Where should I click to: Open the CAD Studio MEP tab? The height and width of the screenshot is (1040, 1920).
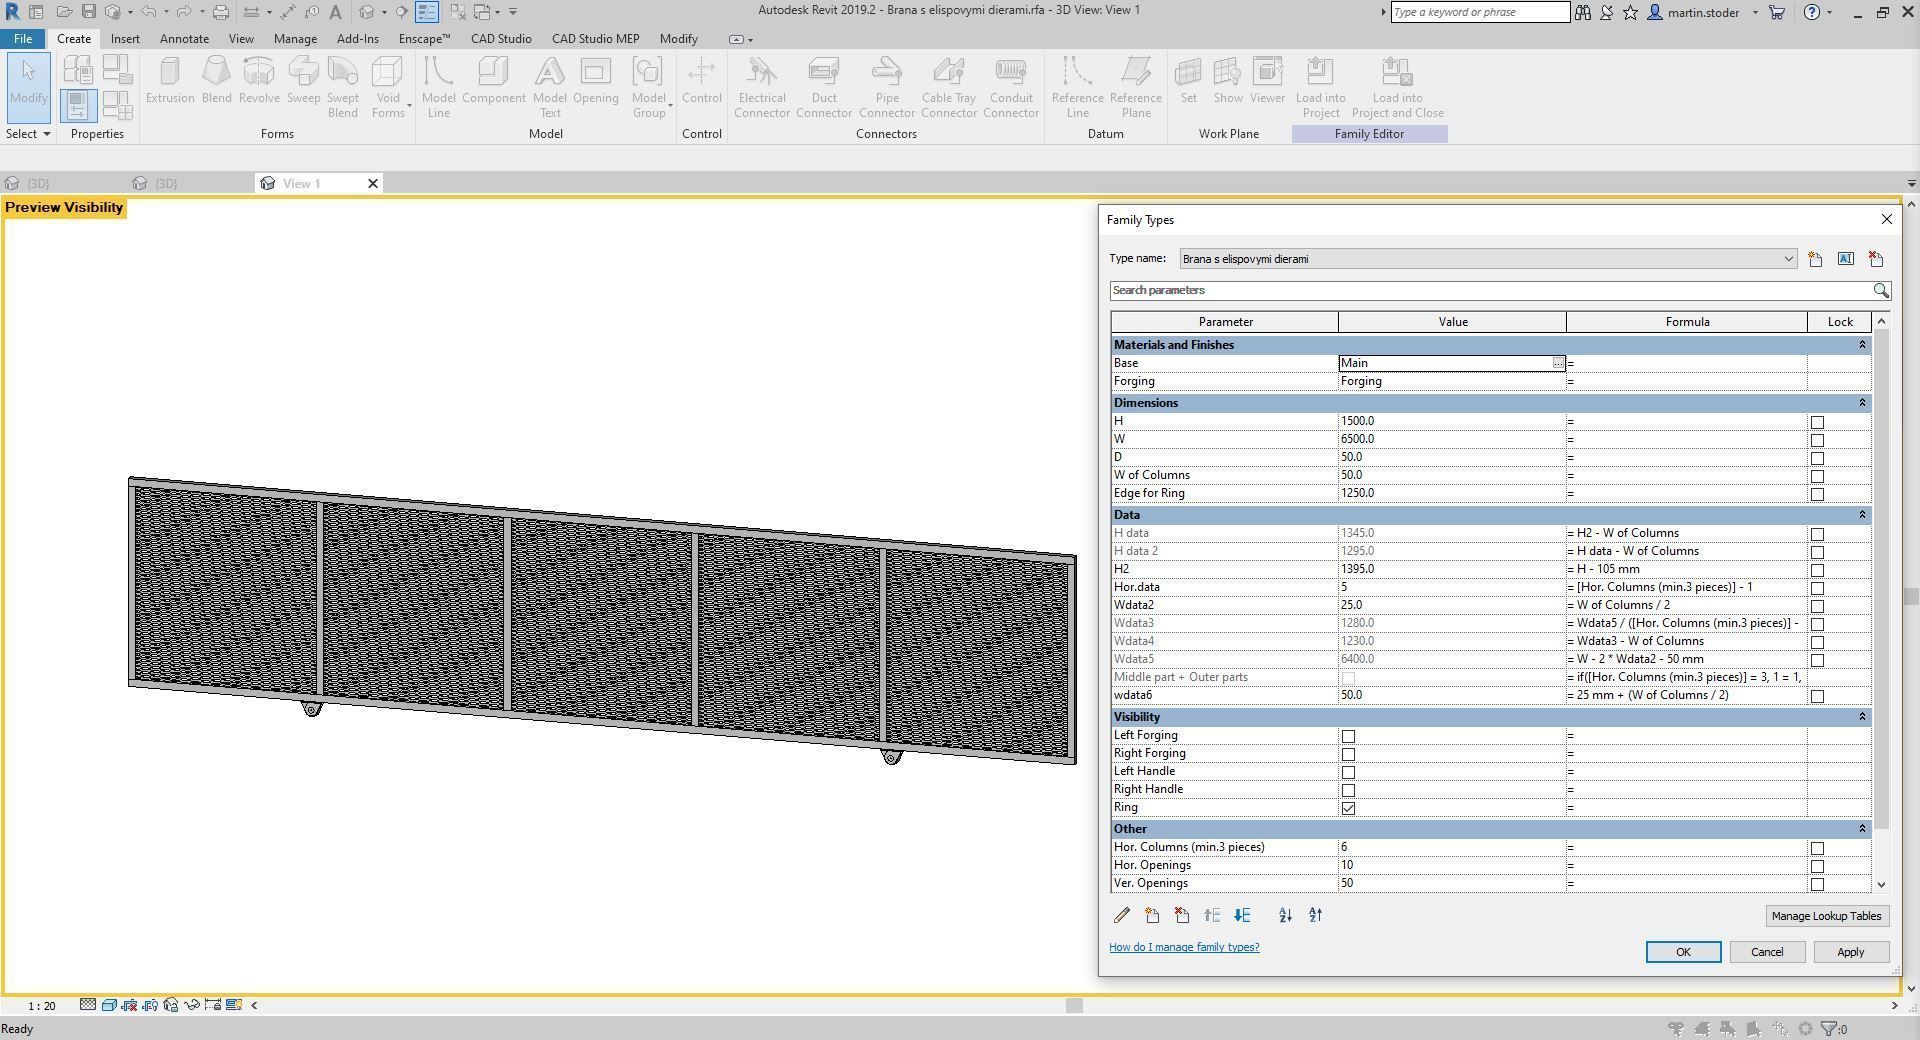(595, 39)
